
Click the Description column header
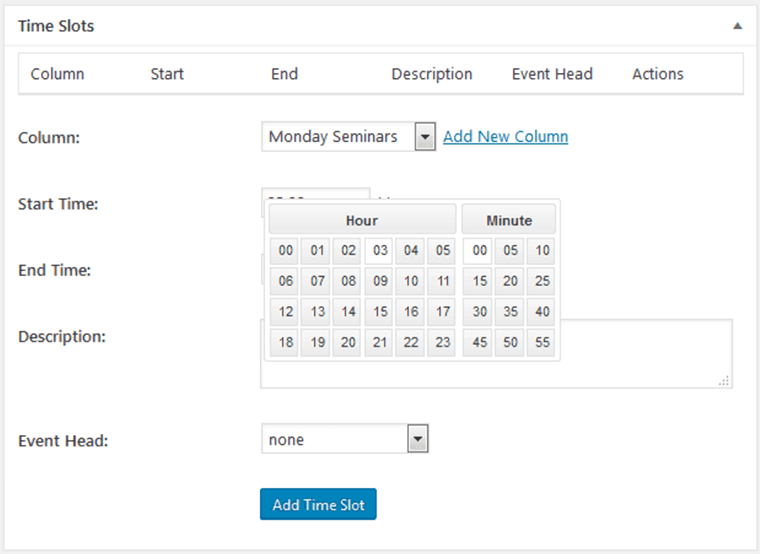coord(431,74)
